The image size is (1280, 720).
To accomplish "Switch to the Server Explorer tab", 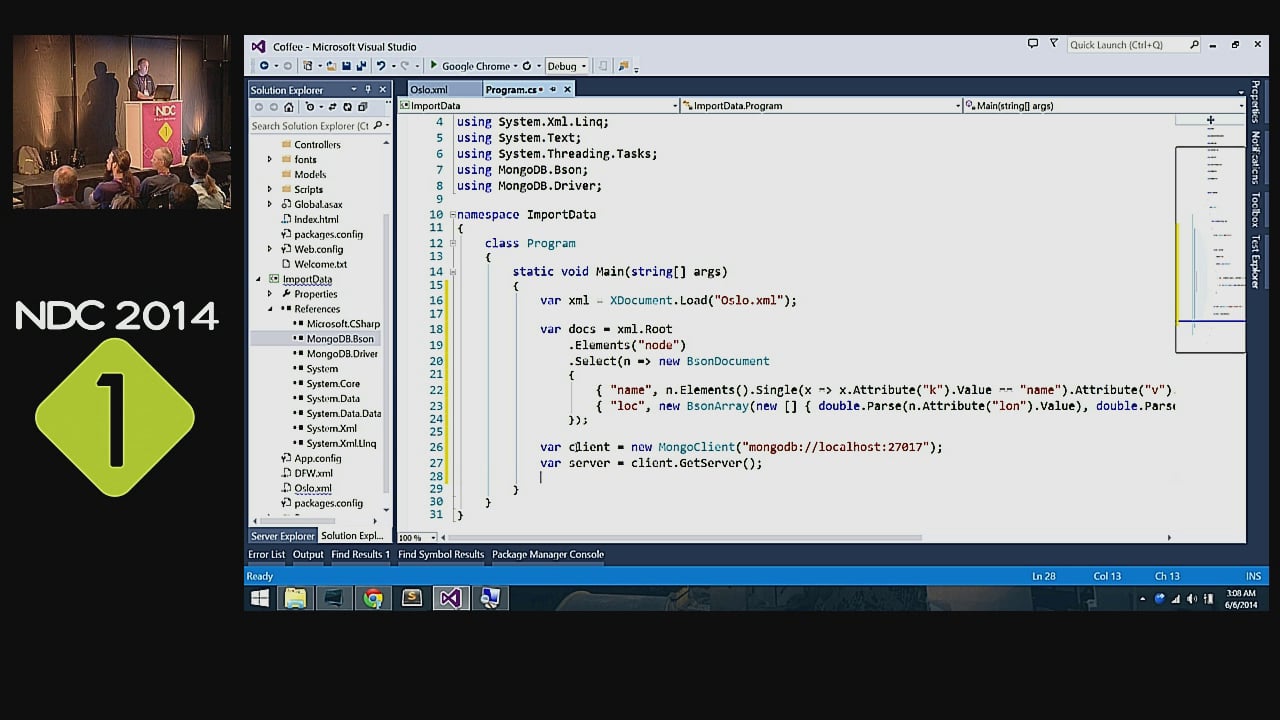I will [282, 536].
